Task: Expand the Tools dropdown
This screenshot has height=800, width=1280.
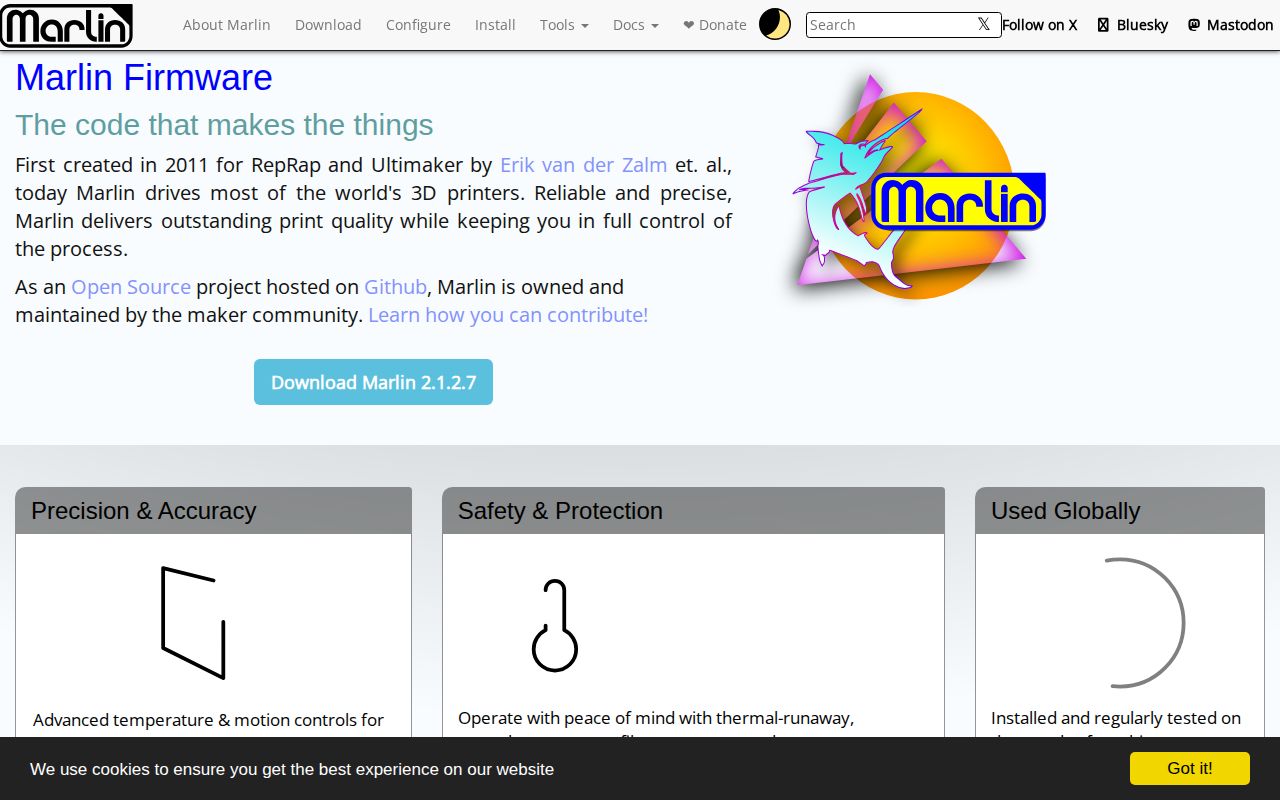Action: click(x=563, y=25)
